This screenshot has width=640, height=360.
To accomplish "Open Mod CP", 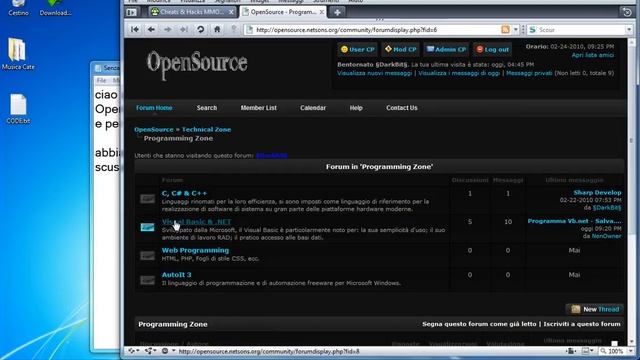I will coord(400,49).
